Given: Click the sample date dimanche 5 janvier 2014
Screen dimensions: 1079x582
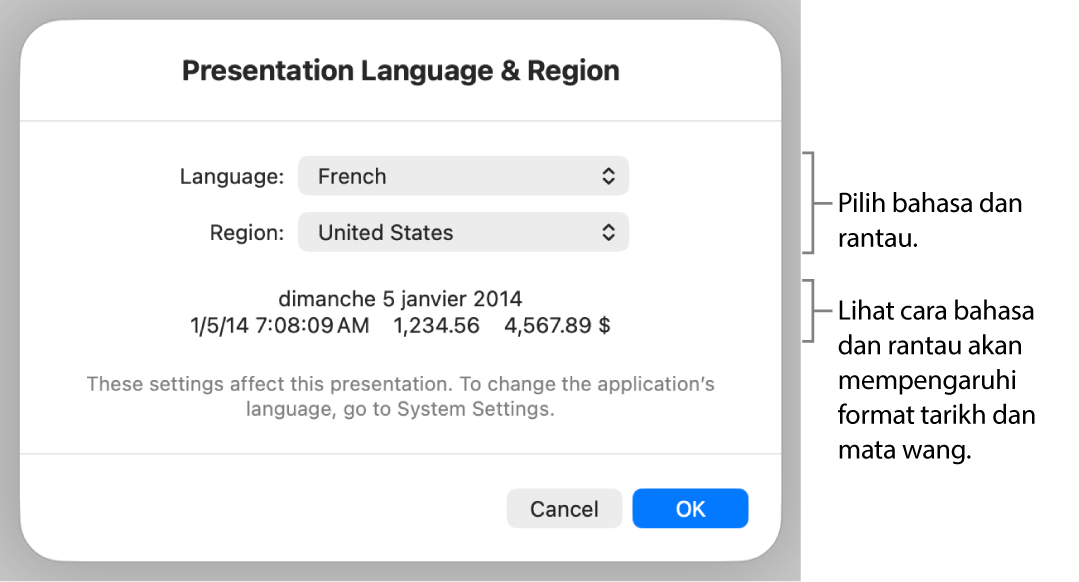Looking at the screenshot, I should [x=400, y=298].
